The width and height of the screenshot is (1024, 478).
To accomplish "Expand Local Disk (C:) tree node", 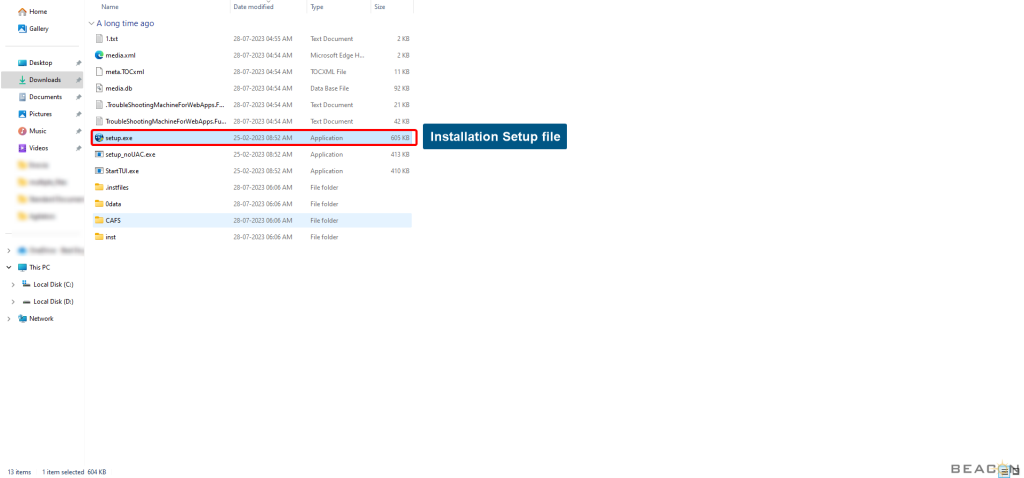I will tap(13, 285).
